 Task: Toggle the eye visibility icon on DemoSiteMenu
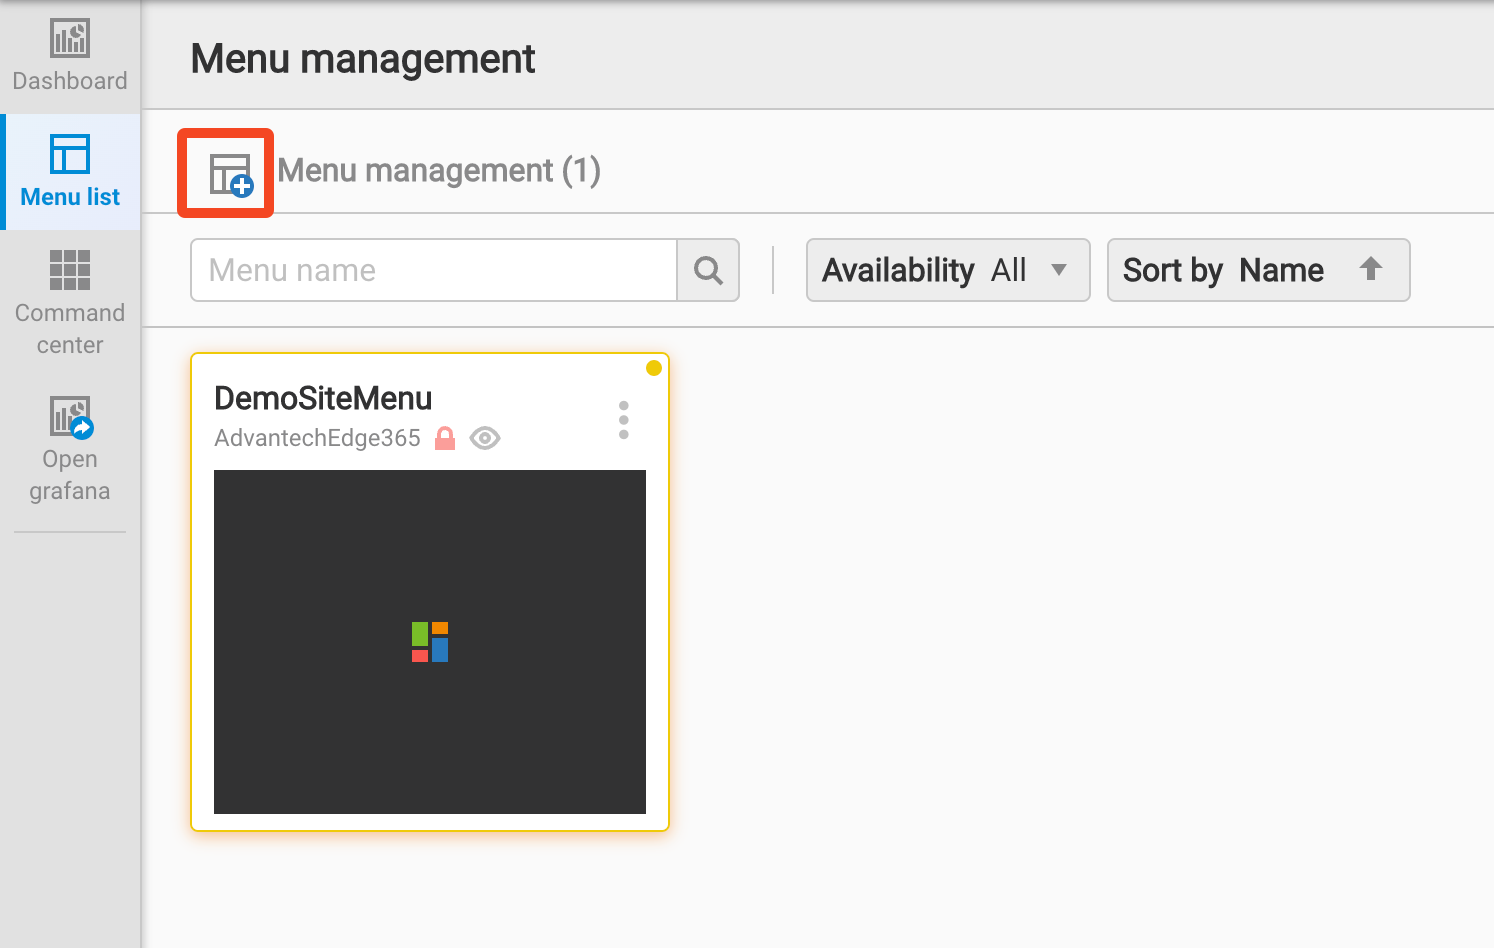tap(485, 438)
